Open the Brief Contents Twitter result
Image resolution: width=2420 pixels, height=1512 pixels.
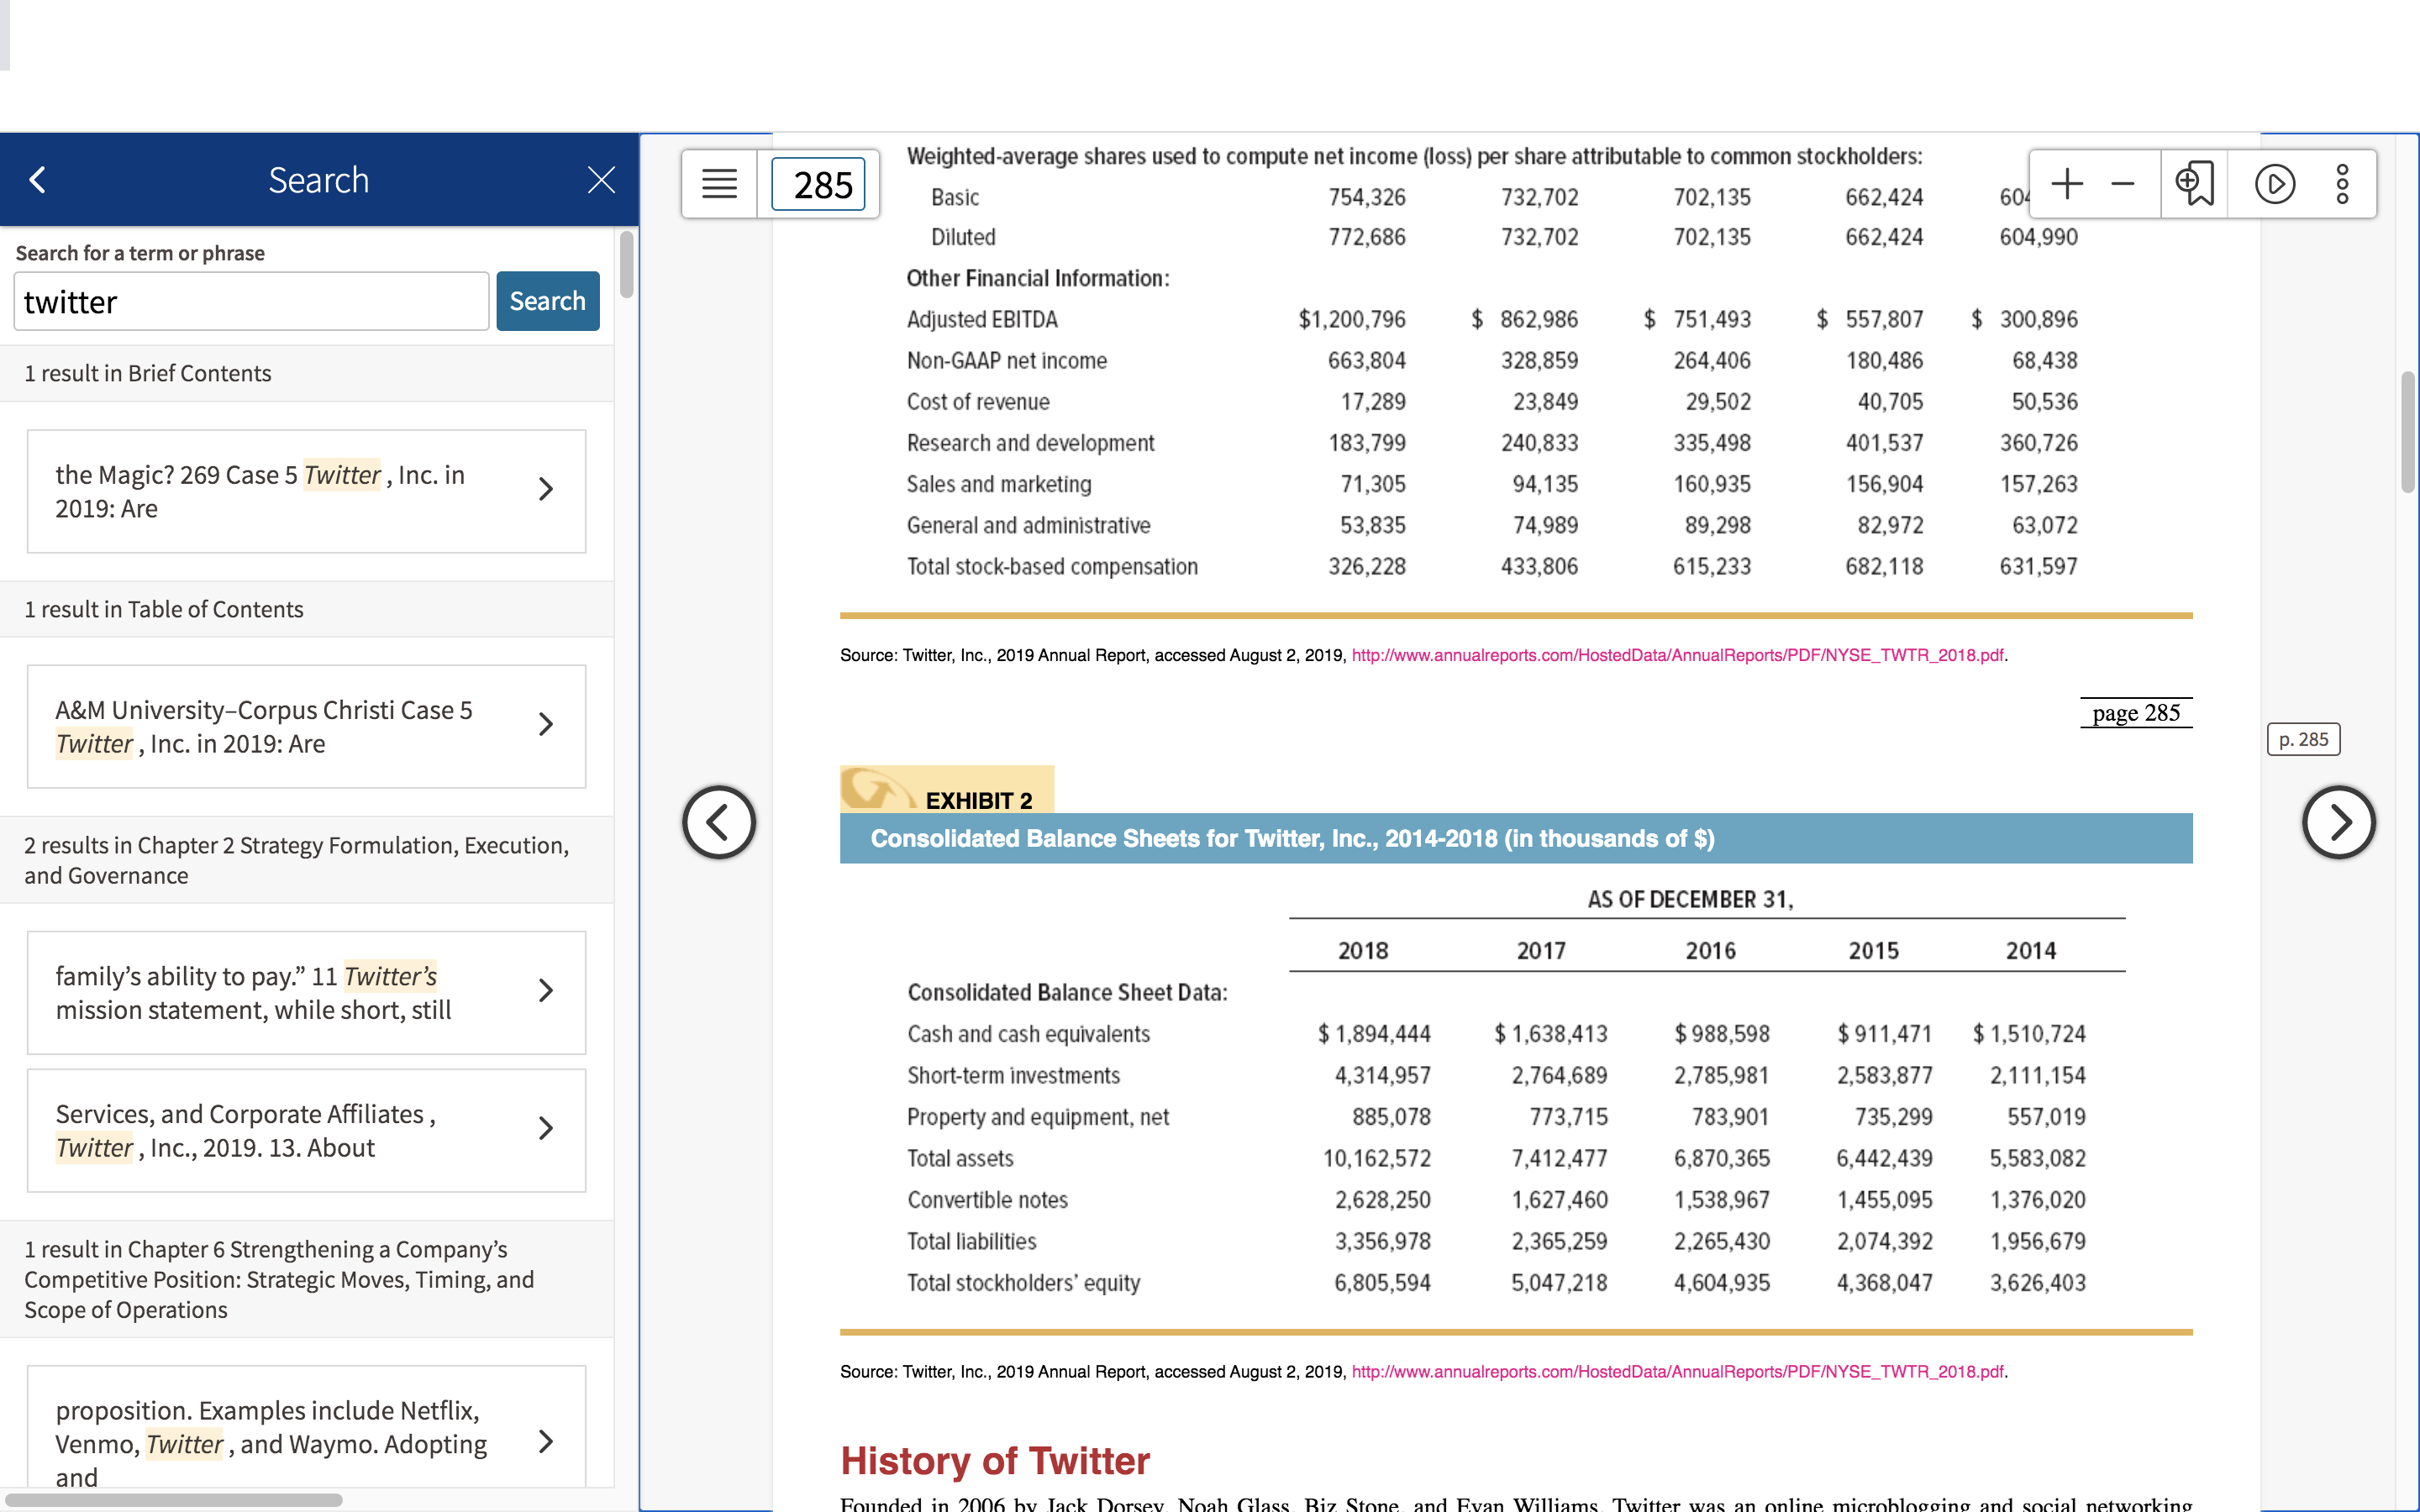click(306, 491)
